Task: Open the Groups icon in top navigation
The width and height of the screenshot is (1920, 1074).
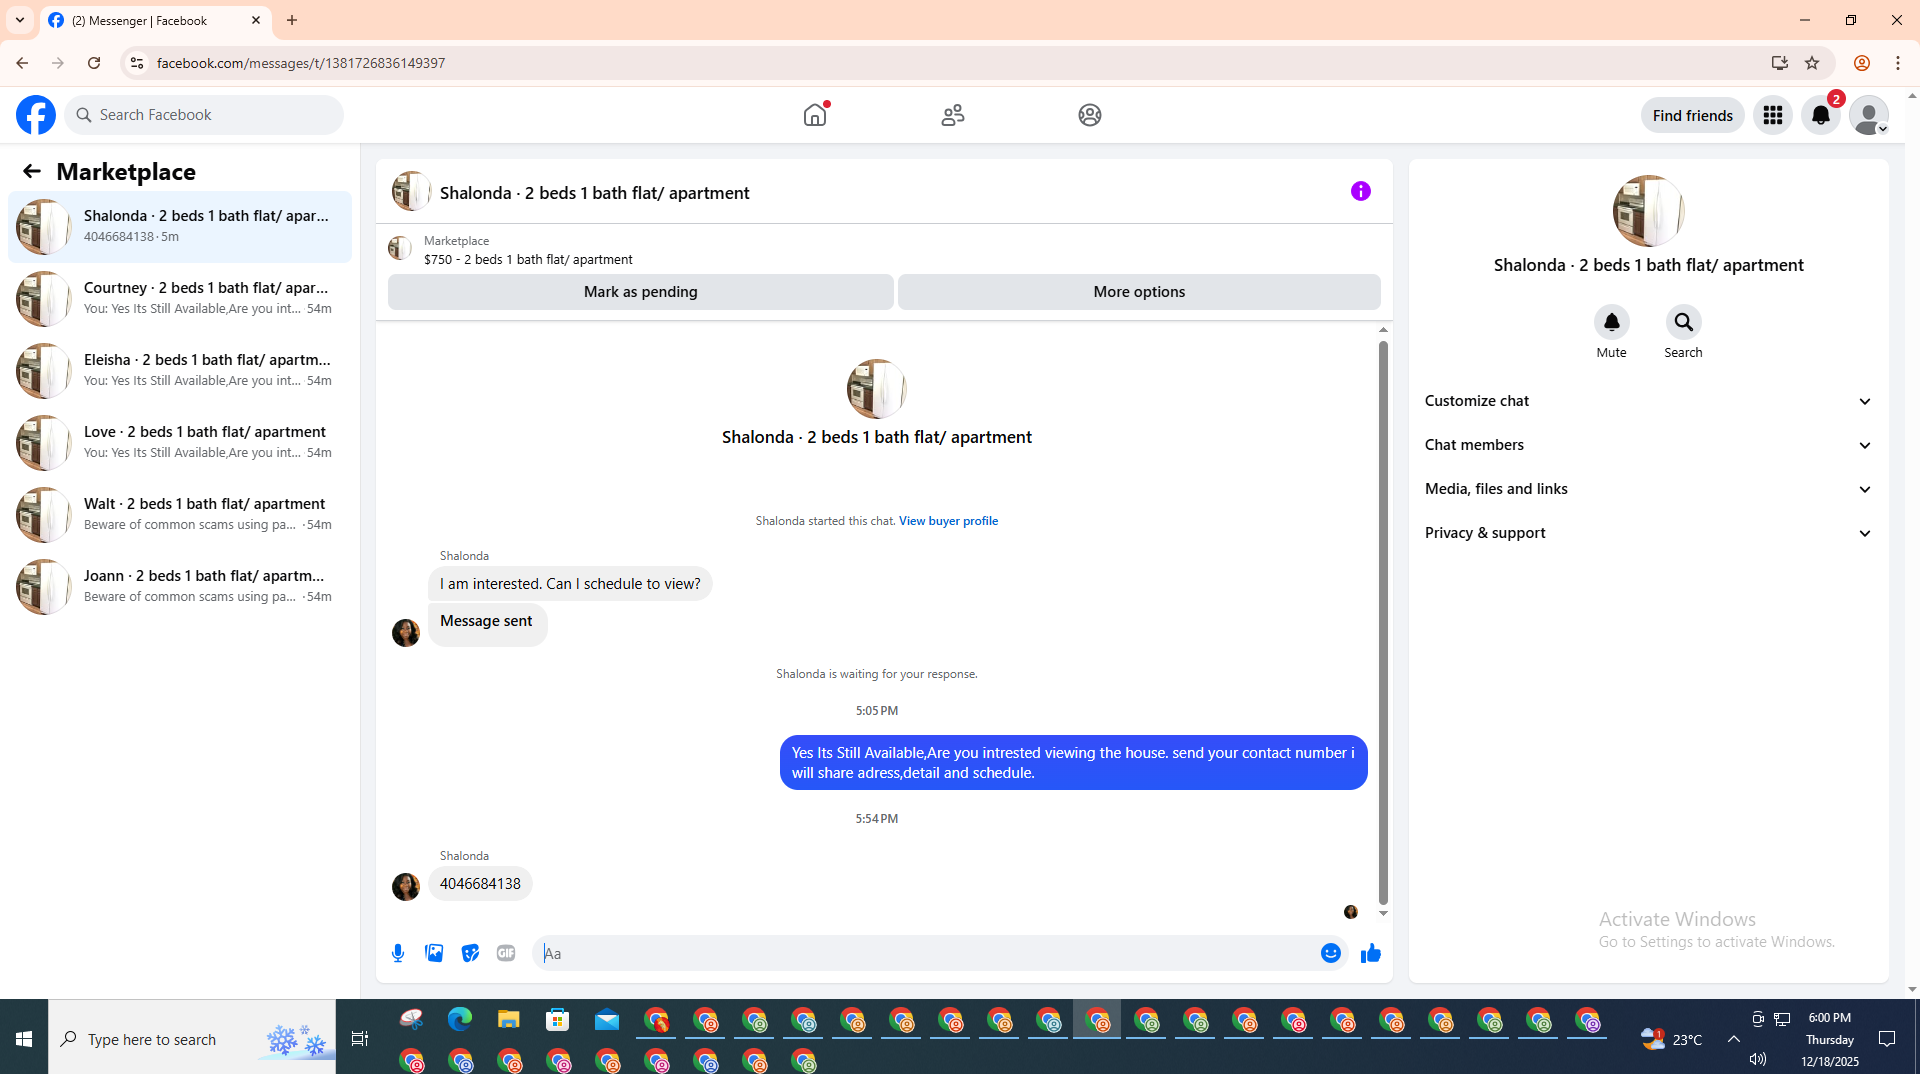Action: pos(1090,115)
